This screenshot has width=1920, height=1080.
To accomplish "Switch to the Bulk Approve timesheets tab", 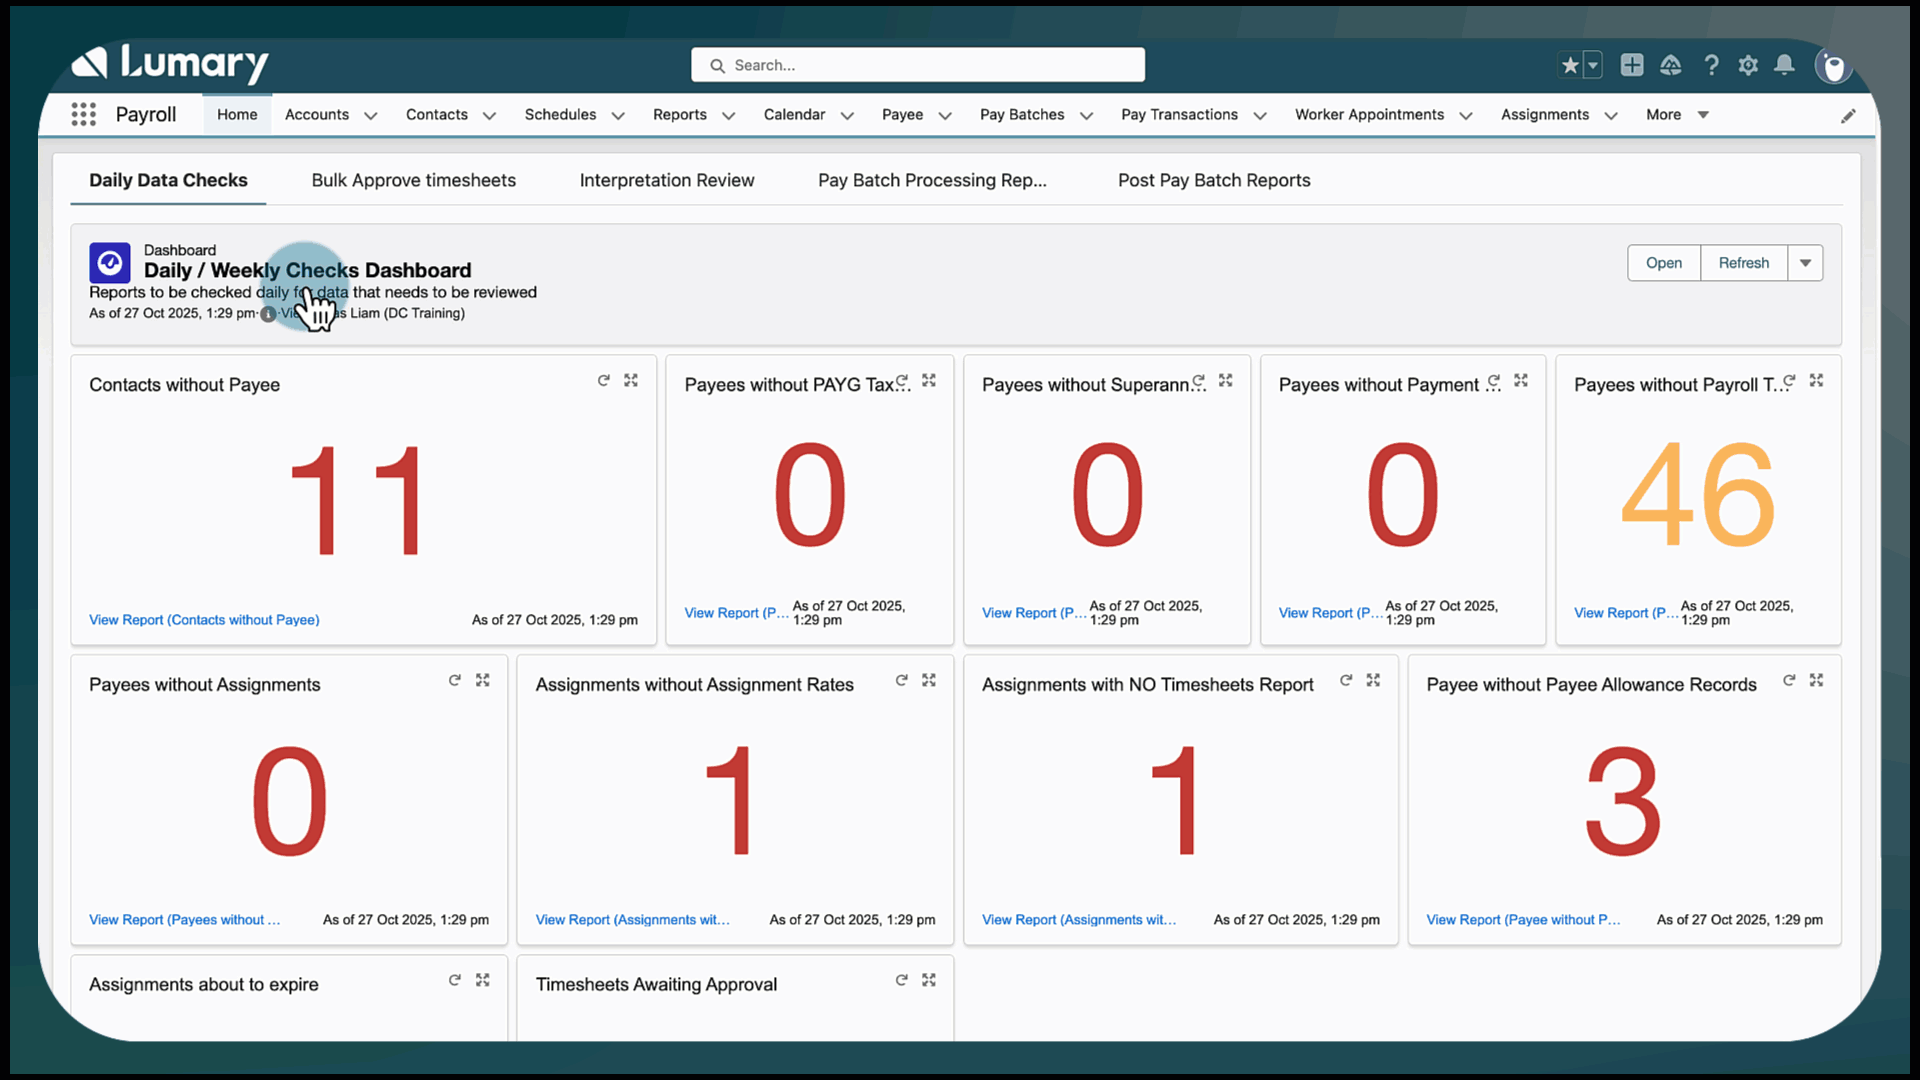I will [x=413, y=180].
